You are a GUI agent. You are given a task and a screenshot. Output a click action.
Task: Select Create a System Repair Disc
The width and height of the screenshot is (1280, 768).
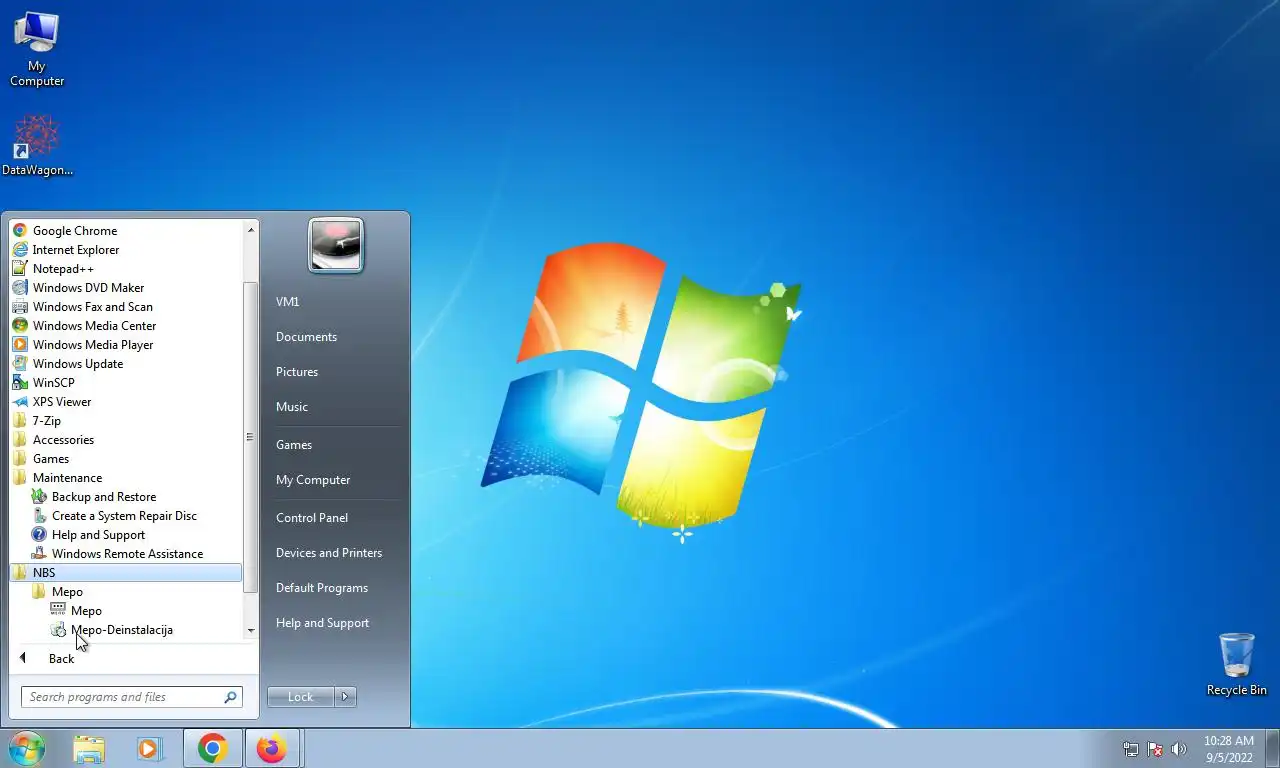[126, 516]
